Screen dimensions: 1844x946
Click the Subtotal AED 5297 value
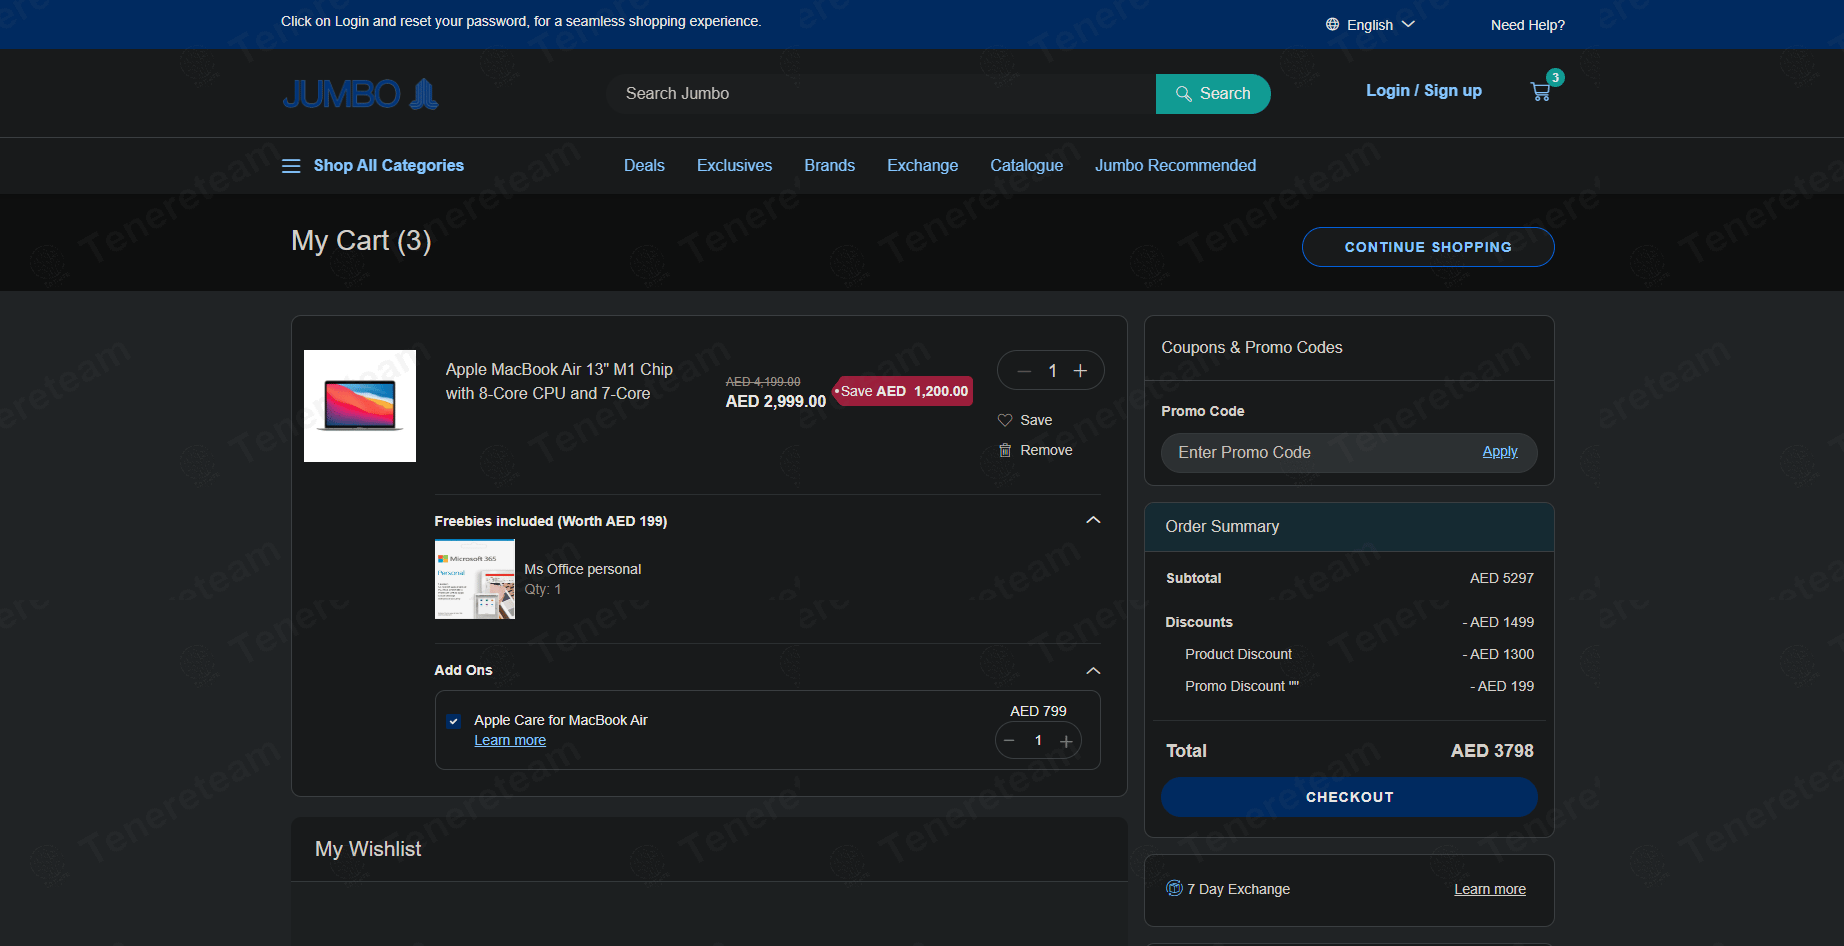coord(1502,578)
